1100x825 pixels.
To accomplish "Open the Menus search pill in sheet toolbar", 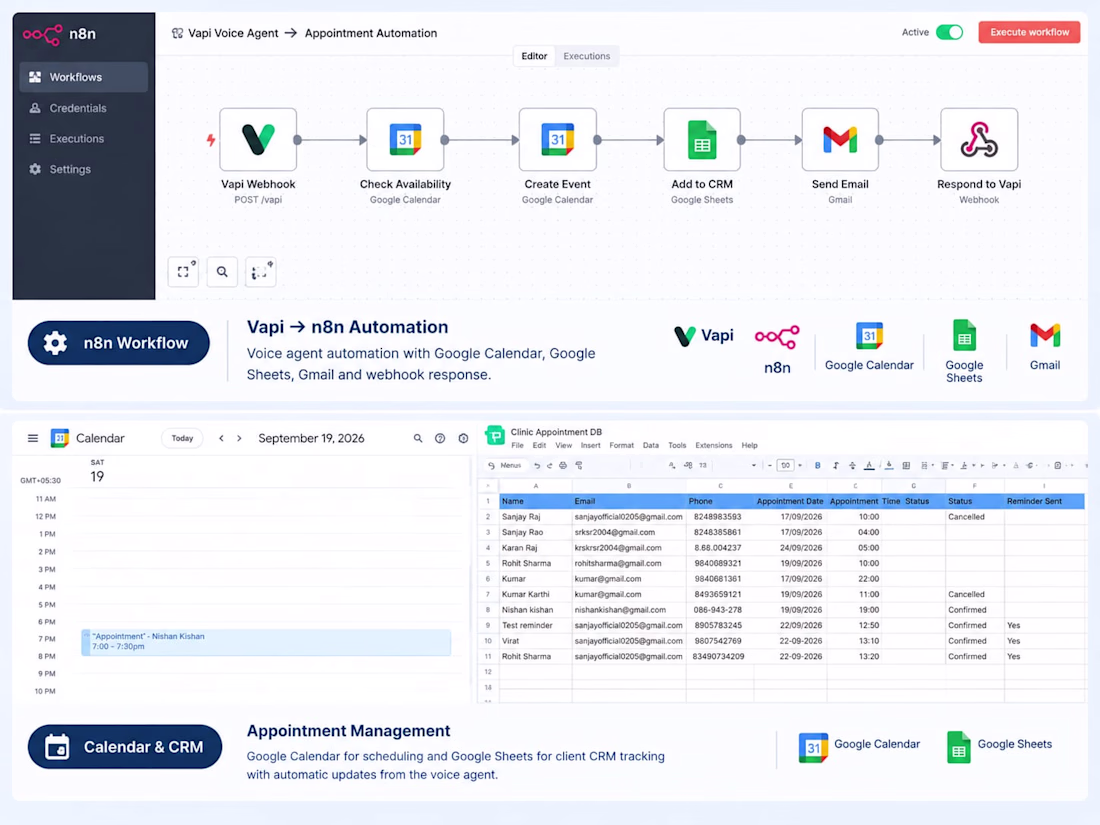I will point(505,466).
